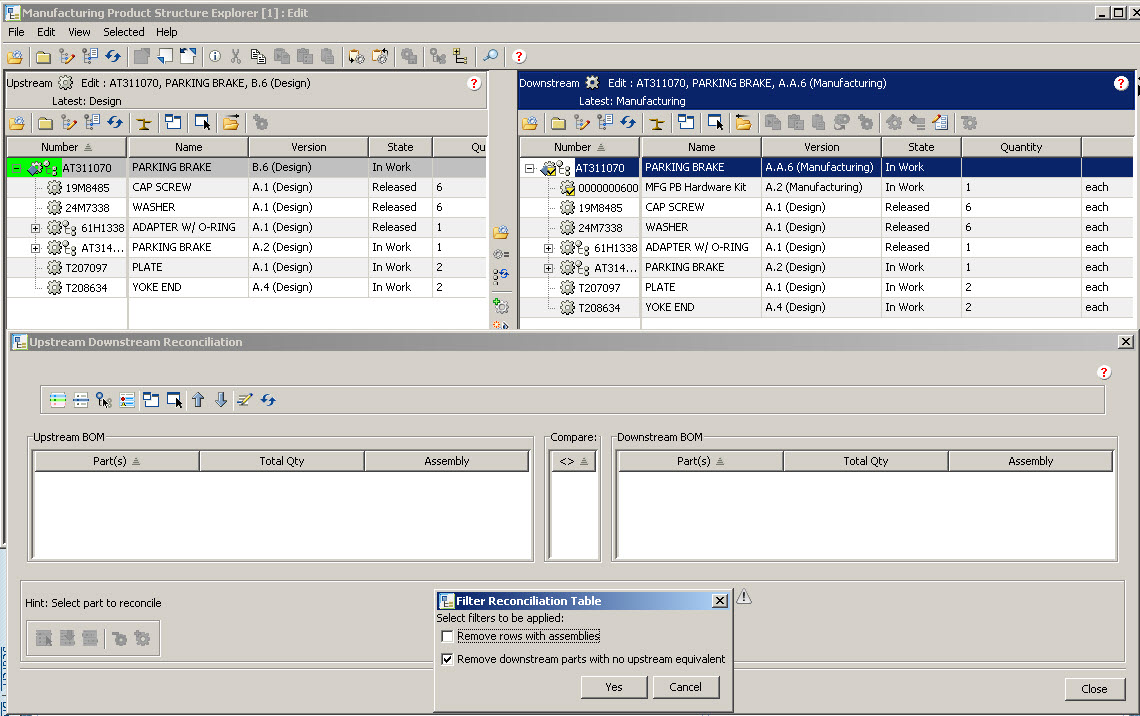Click the refresh icon in Reconciliation toolbar
Screen dimensions: 1140x716
[268, 400]
